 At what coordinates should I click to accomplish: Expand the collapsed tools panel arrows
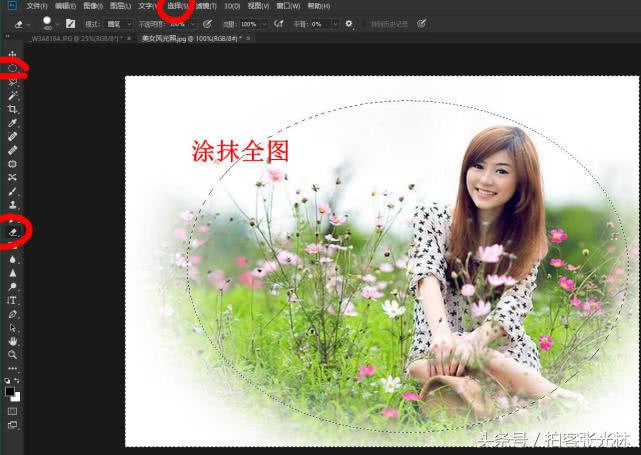pyautogui.click(x=7, y=37)
